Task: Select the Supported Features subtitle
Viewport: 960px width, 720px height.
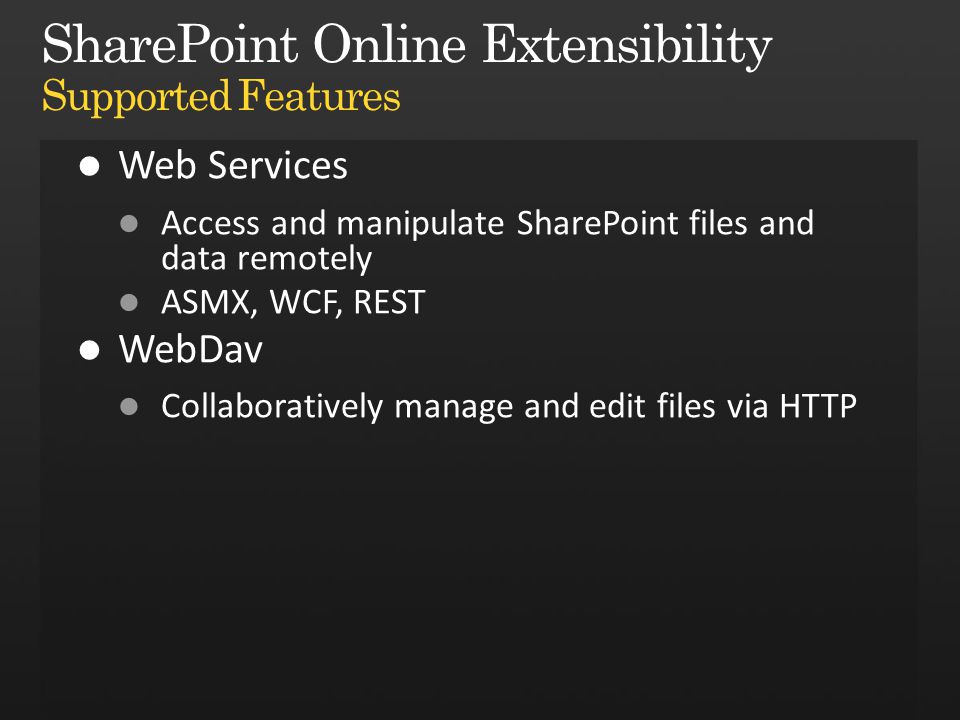Action: click(220, 96)
